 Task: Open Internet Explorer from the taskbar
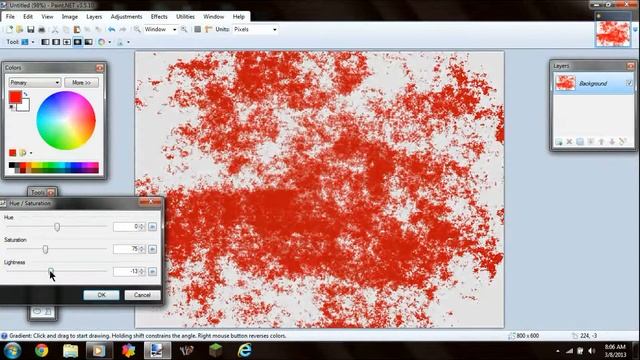pos(244,350)
